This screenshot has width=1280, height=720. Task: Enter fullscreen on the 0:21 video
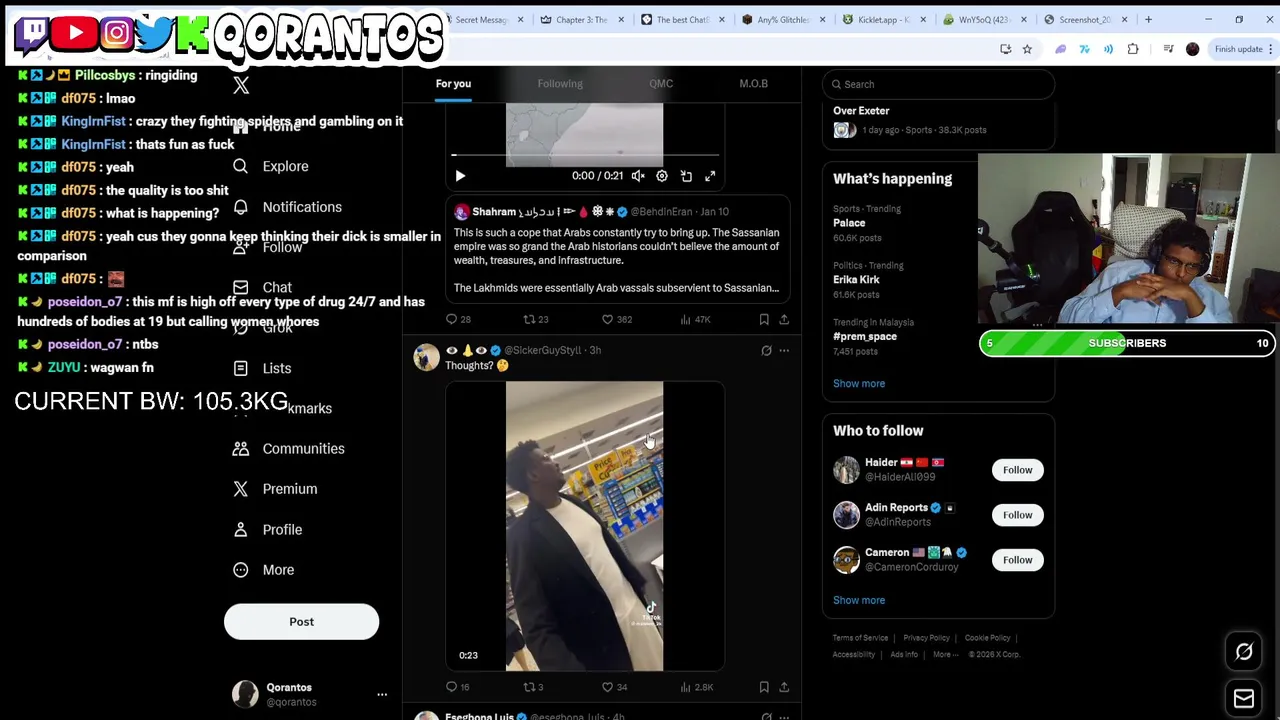coord(710,176)
